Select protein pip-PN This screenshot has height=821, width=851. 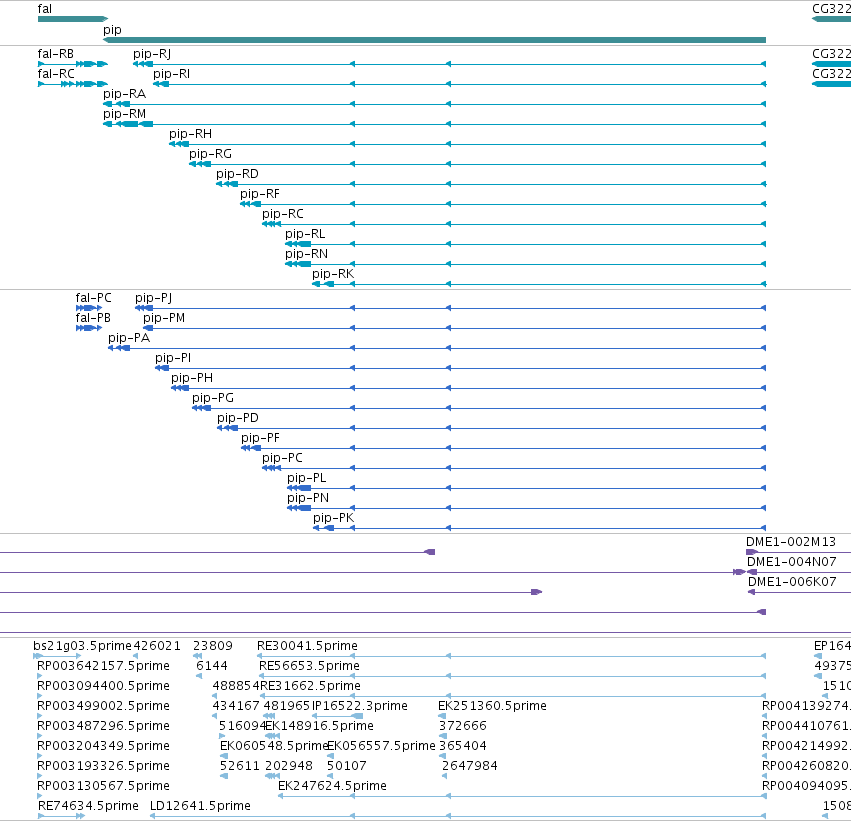point(308,499)
